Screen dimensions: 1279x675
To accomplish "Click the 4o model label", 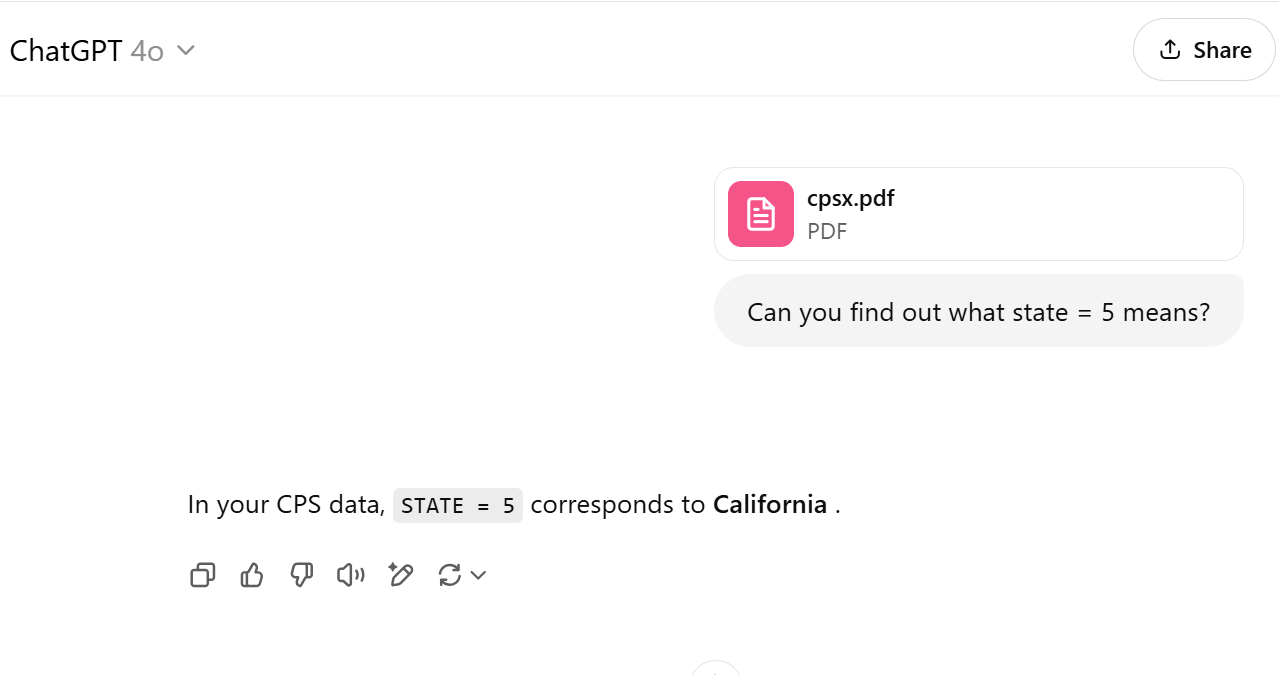I will tap(147, 51).
